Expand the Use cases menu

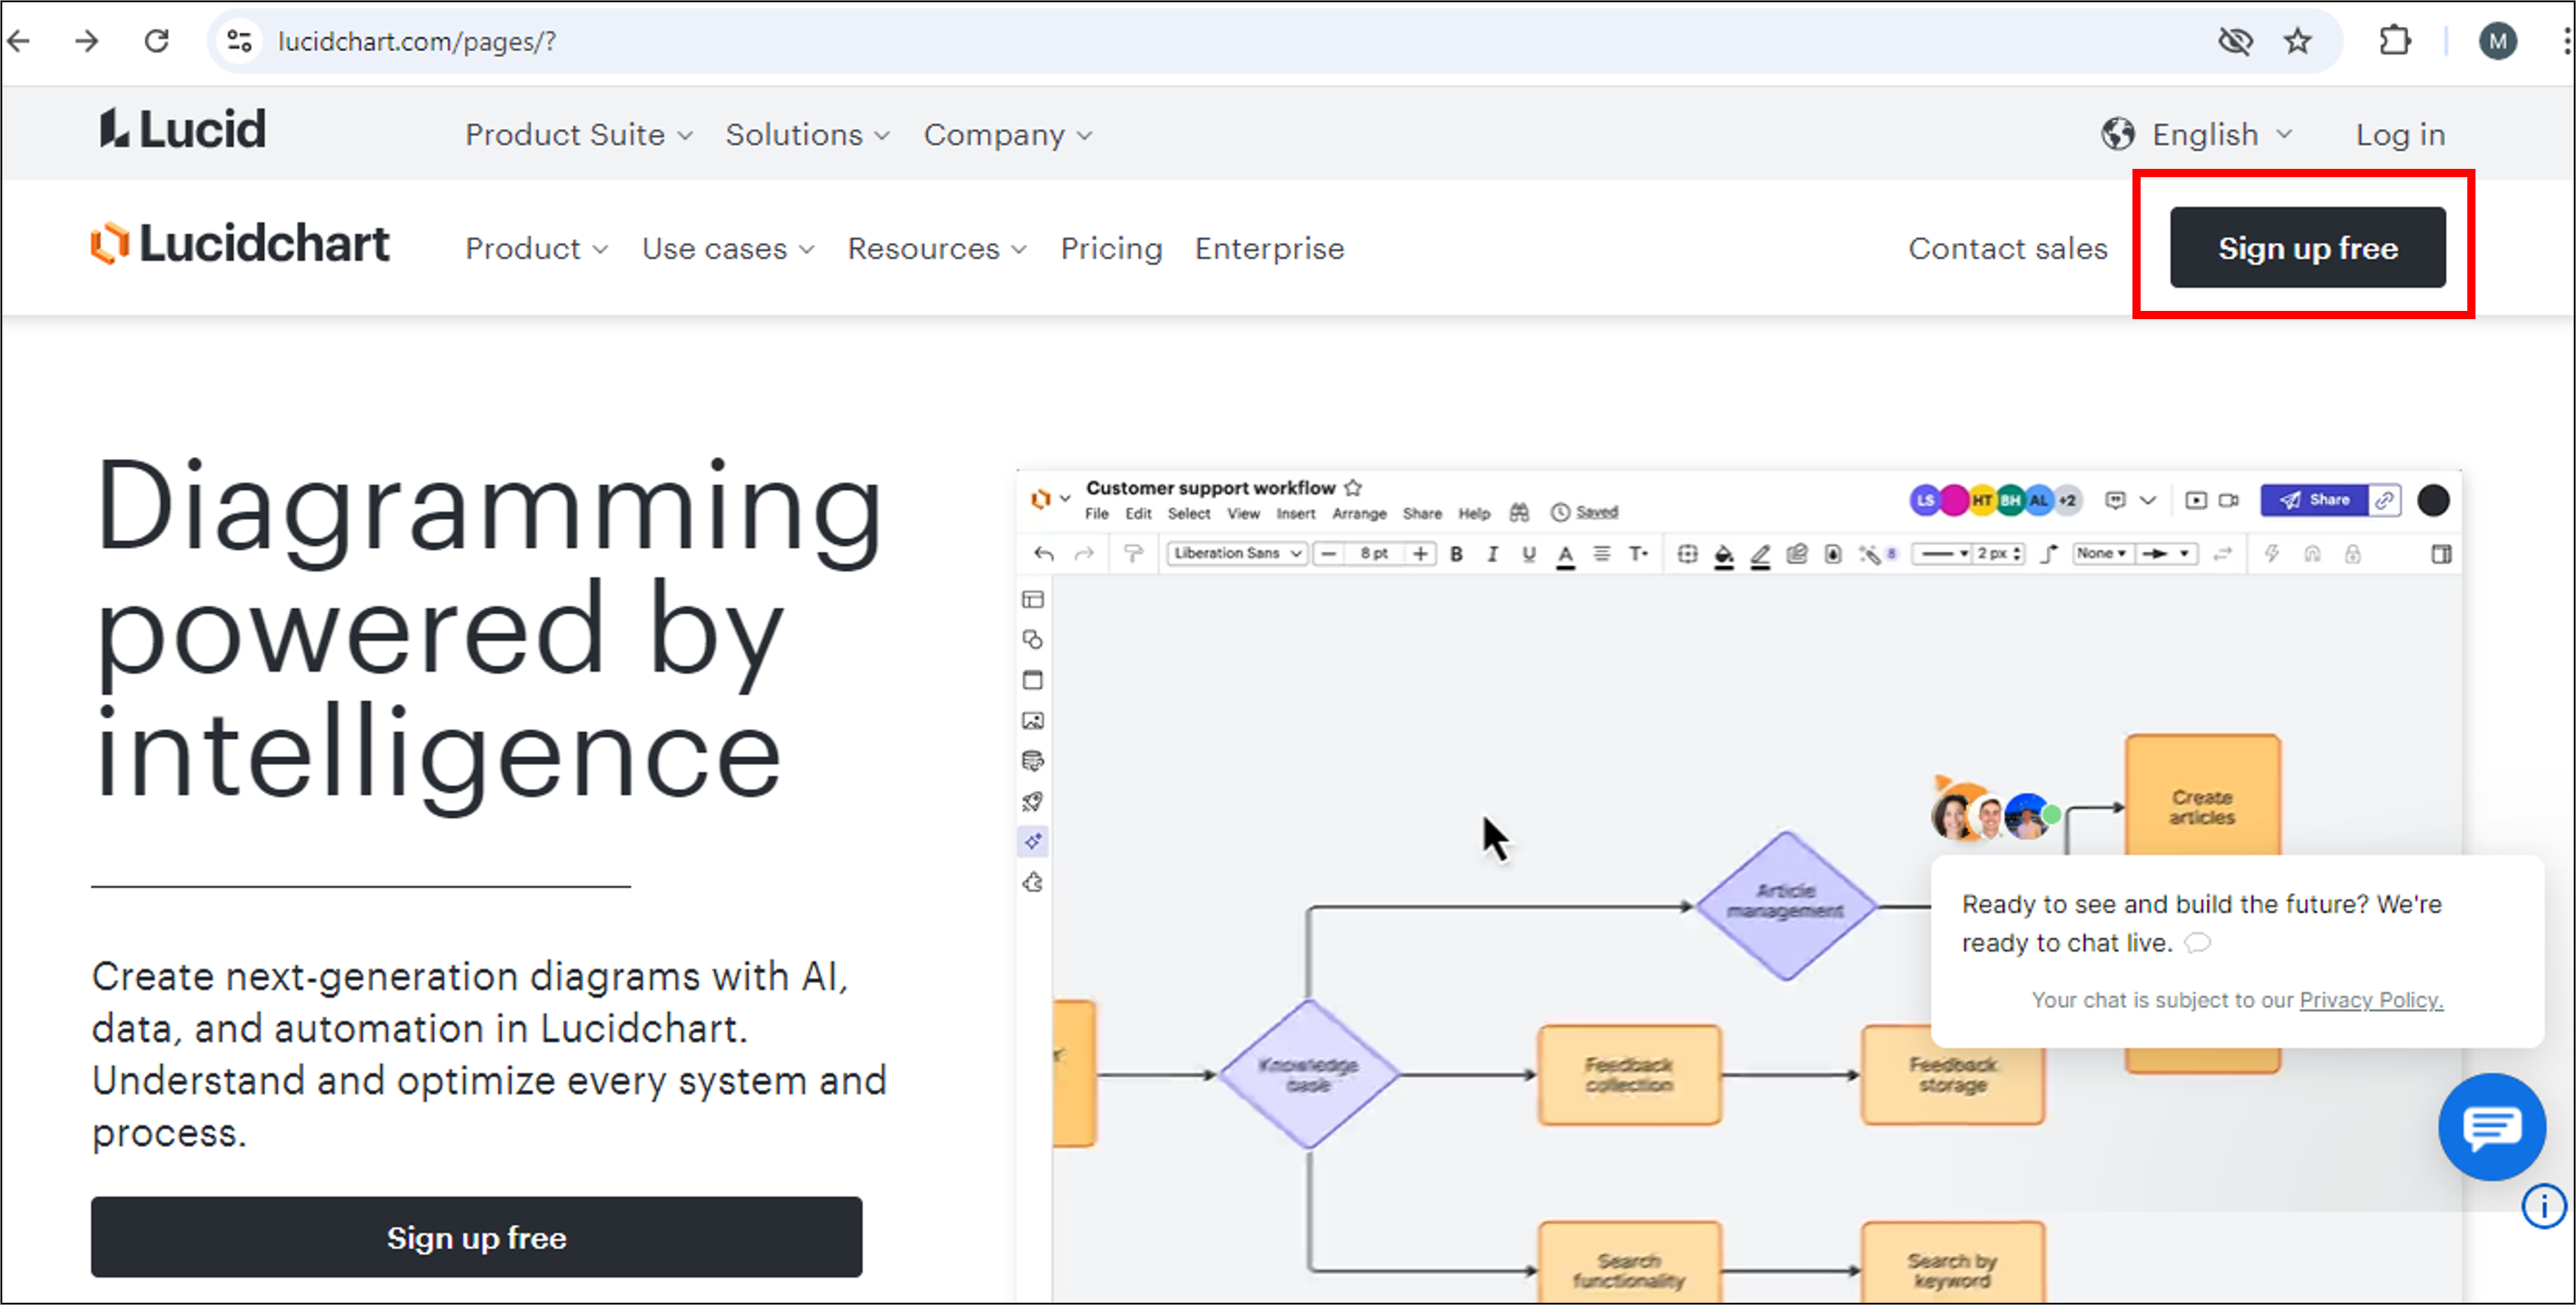click(x=727, y=249)
